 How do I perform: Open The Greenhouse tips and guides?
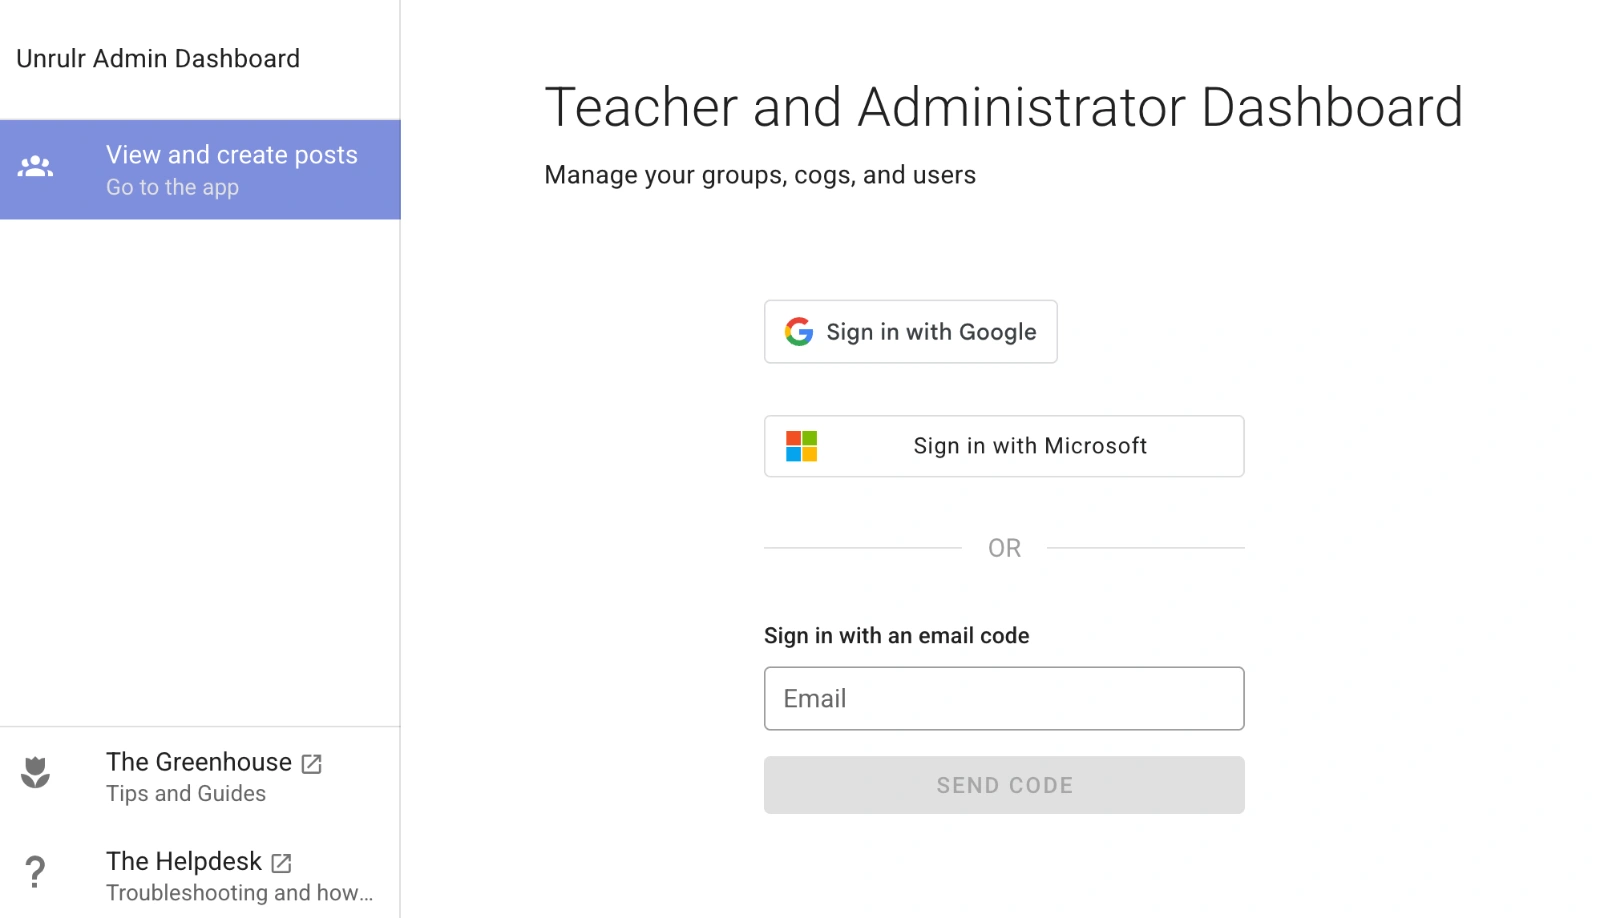pyautogui.click(x=200, y=762)
